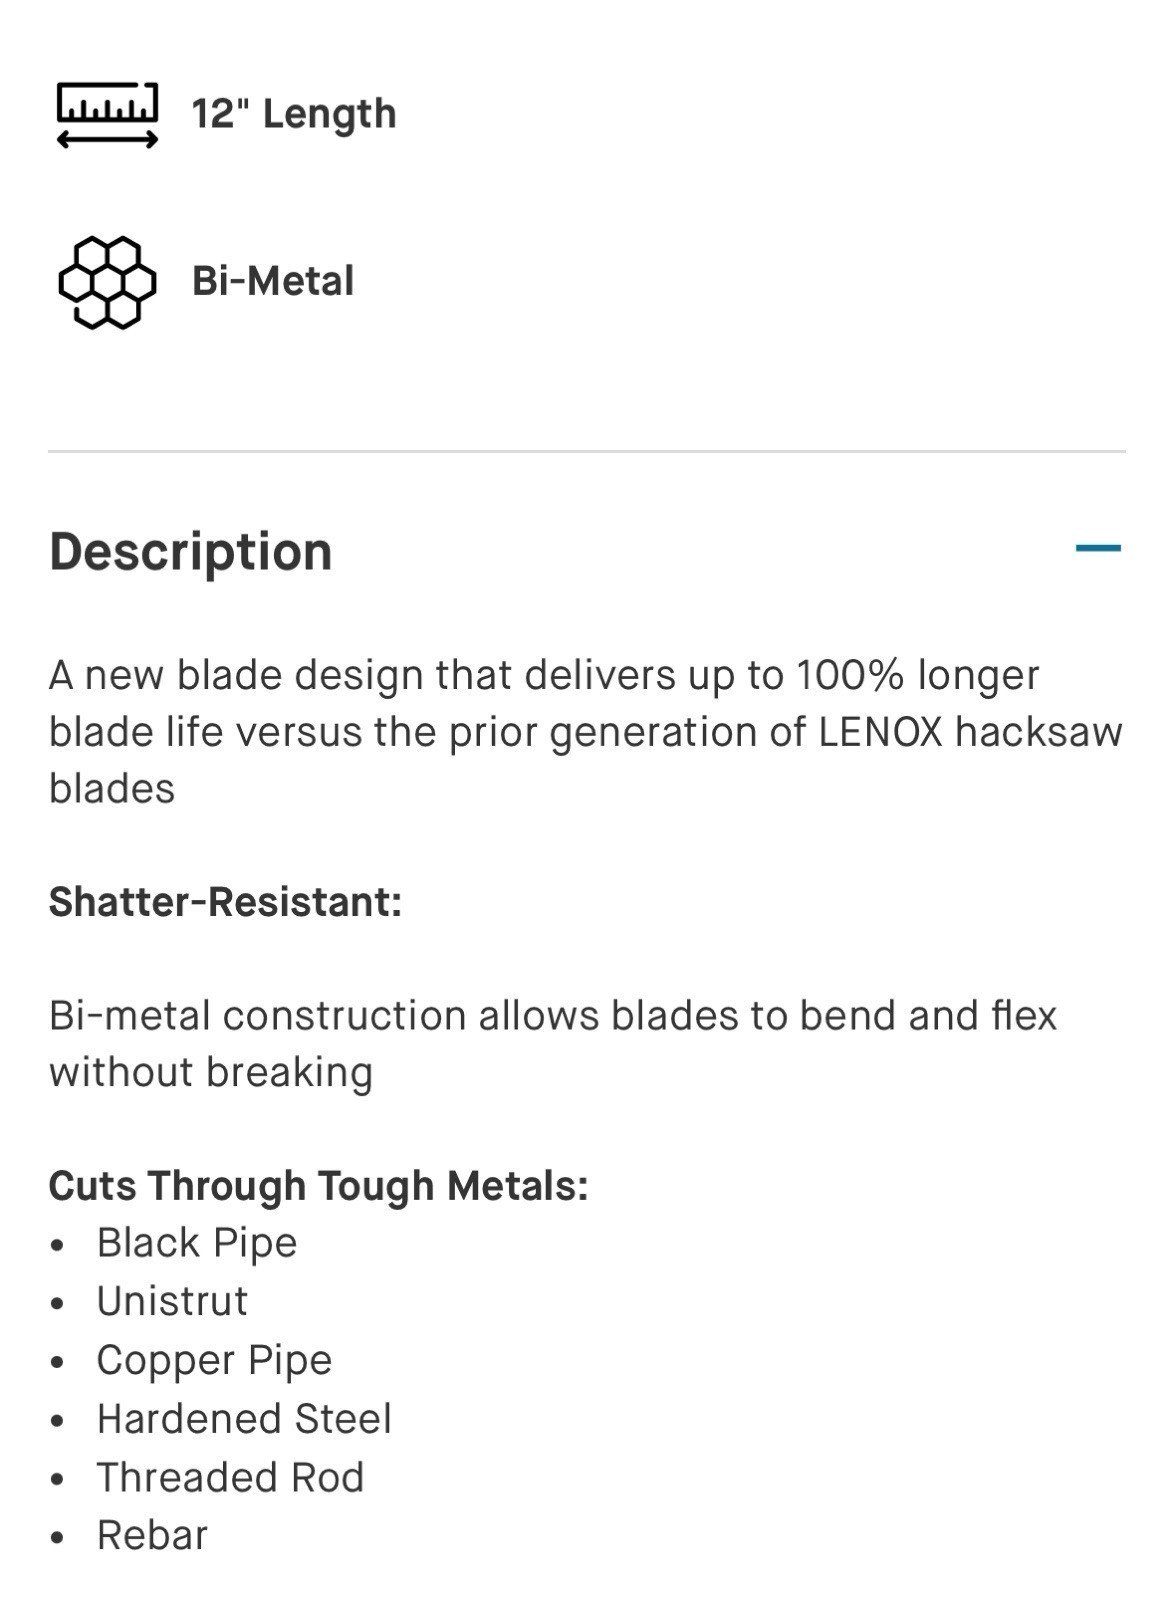Click the 'without breaking' text line
1174x1600 pixels.
pyautogui.click(x=211, y=1073)
